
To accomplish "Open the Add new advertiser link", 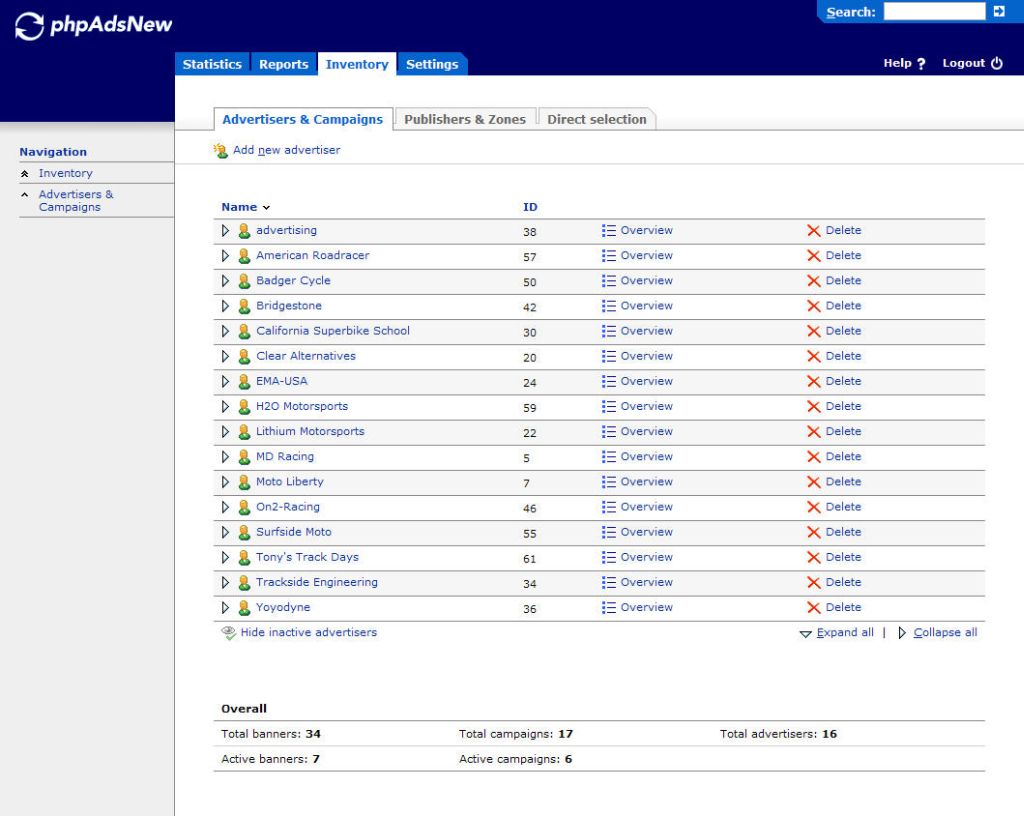I will coord(287,150).
